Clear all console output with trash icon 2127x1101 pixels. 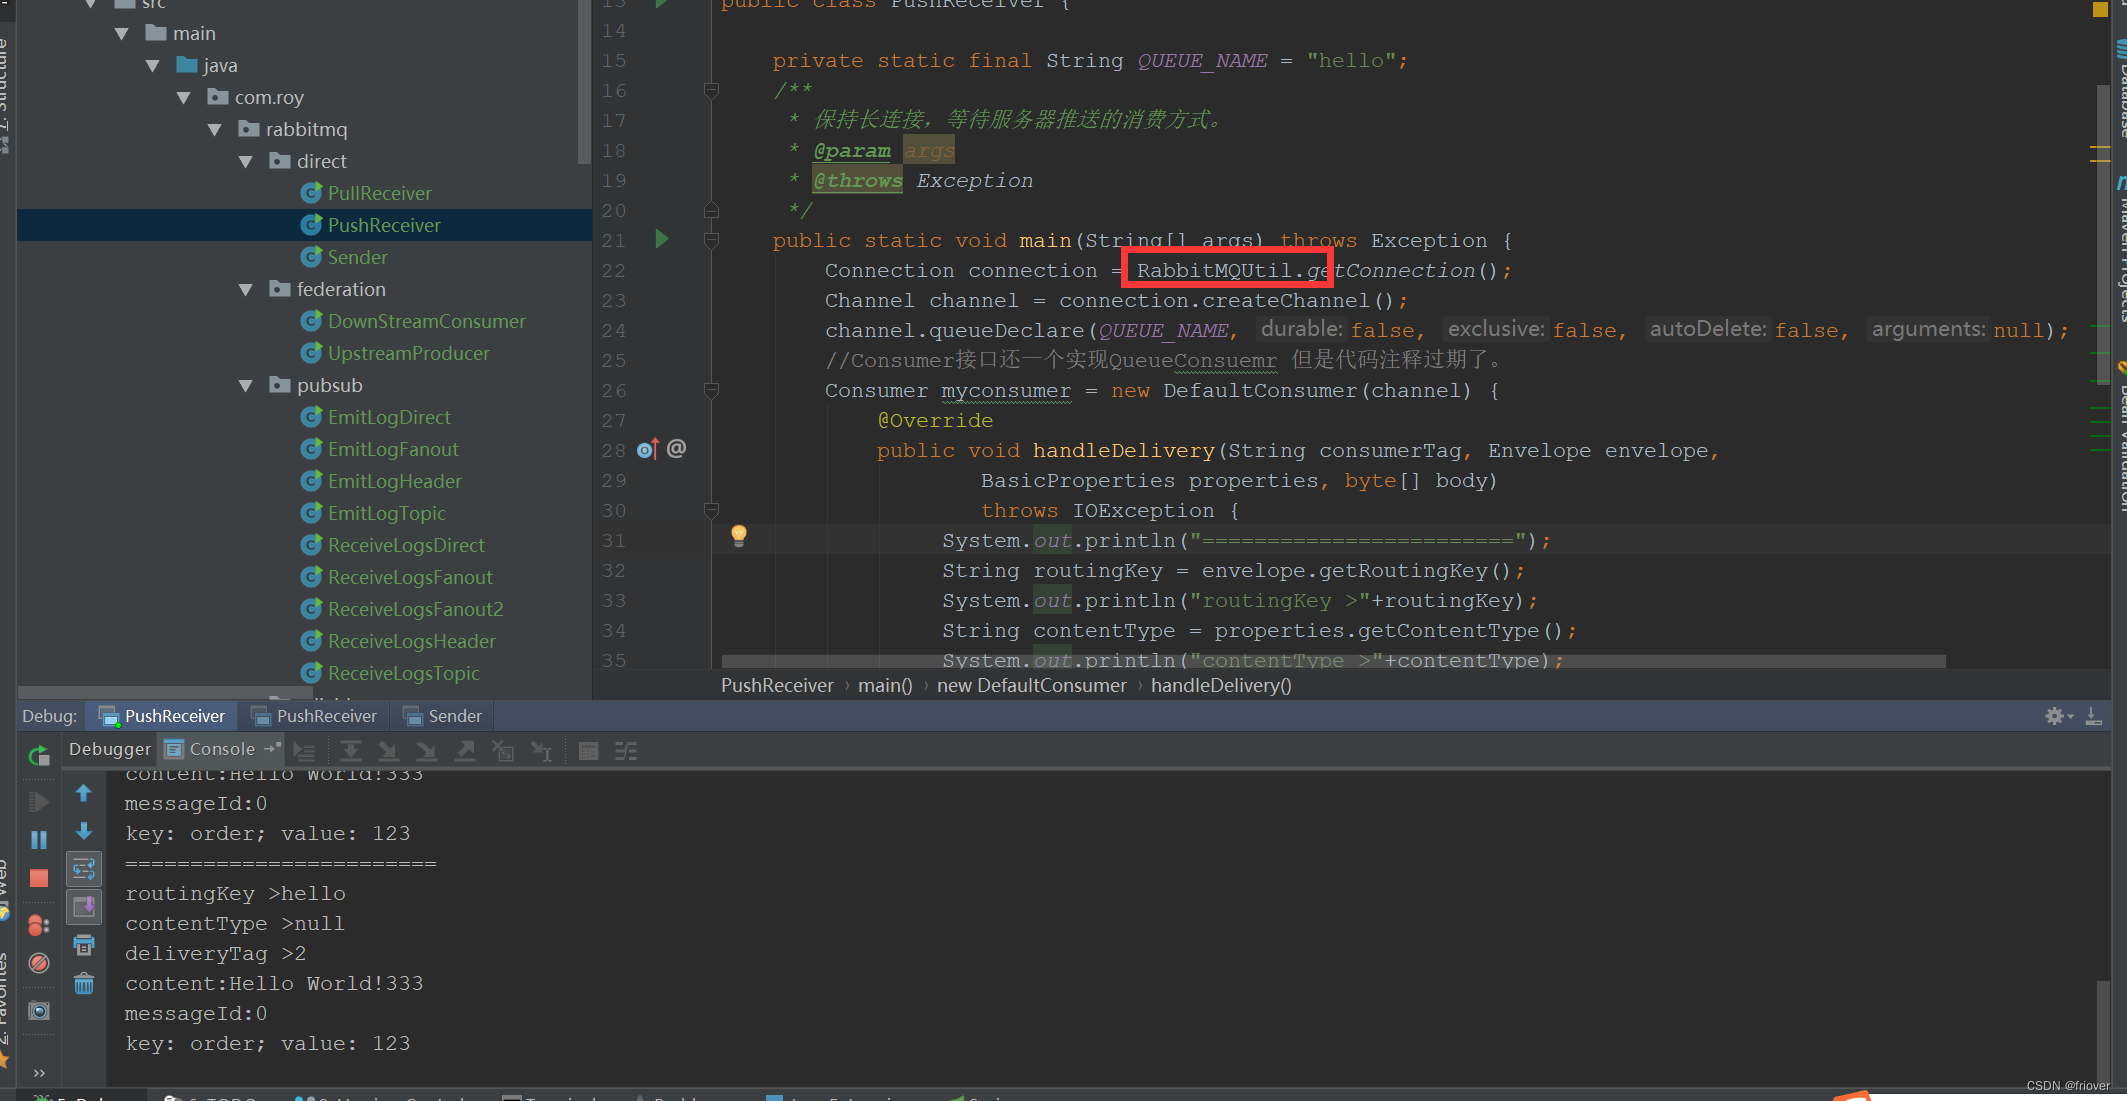[84, 984]
